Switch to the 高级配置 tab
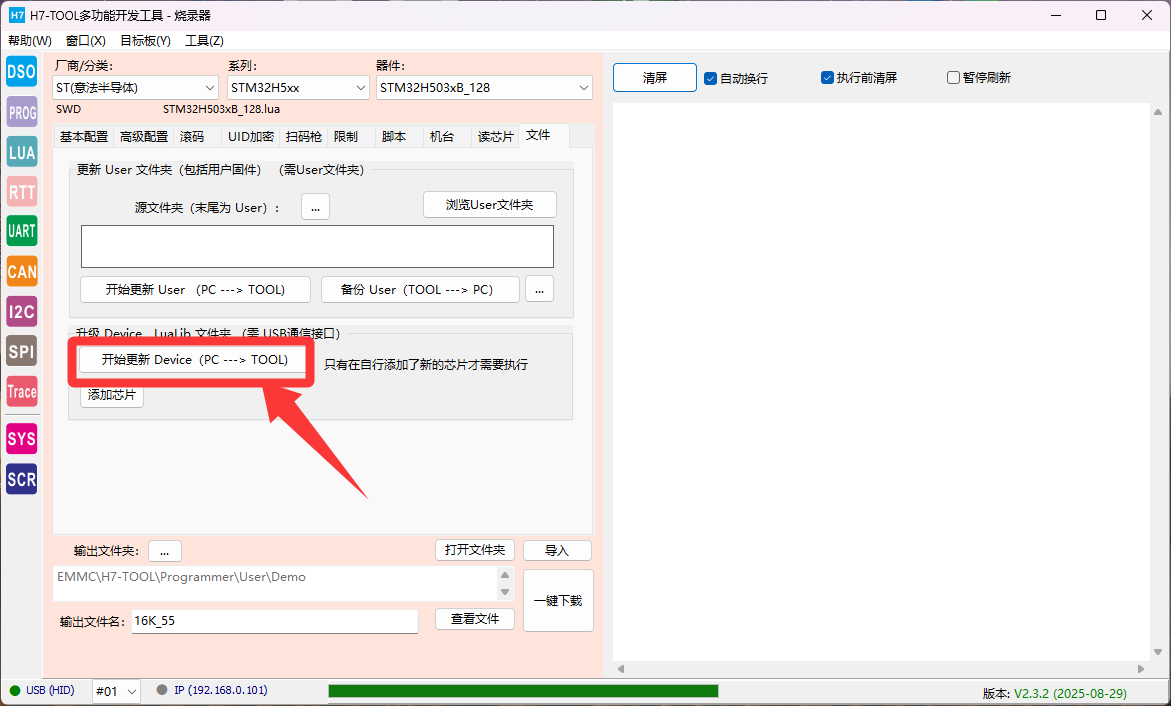The width and height of the screenshot is (1171, 706). [144, 137]
